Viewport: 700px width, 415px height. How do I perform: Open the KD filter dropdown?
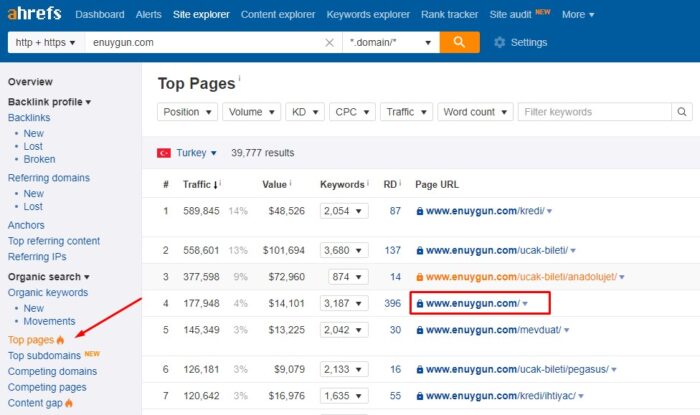(305, 112)
